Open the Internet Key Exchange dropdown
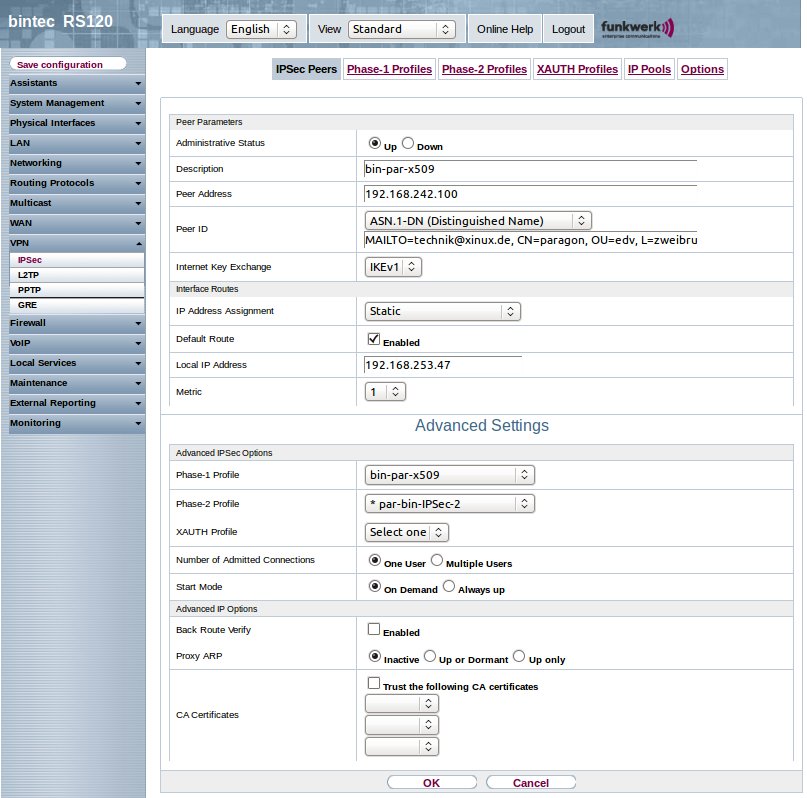 (x=393, y=267)
